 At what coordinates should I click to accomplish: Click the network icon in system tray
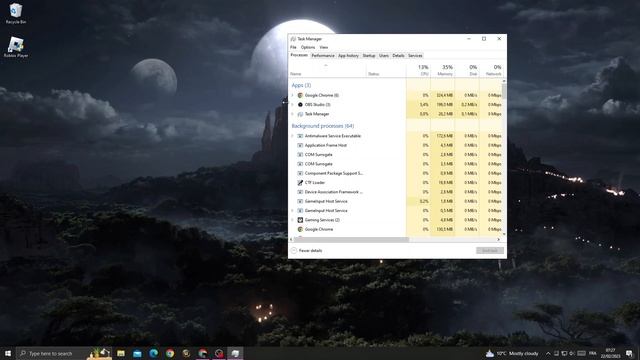click(564, 353)
